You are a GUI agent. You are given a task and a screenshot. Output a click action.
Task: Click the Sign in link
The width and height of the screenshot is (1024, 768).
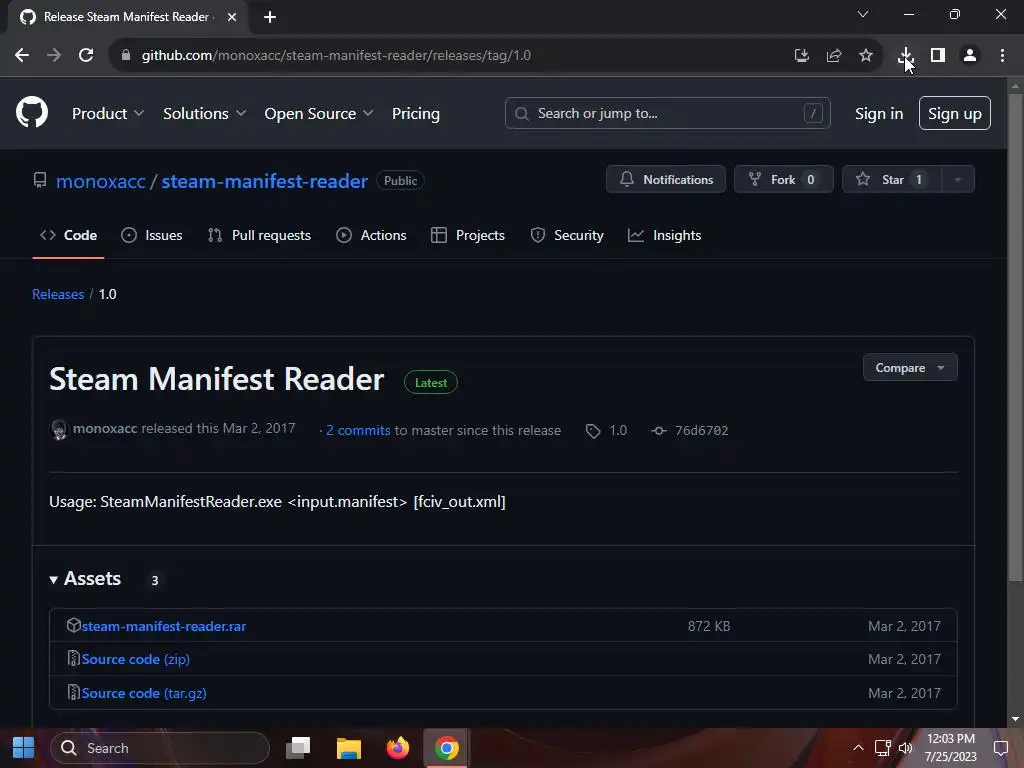point(878,113)
